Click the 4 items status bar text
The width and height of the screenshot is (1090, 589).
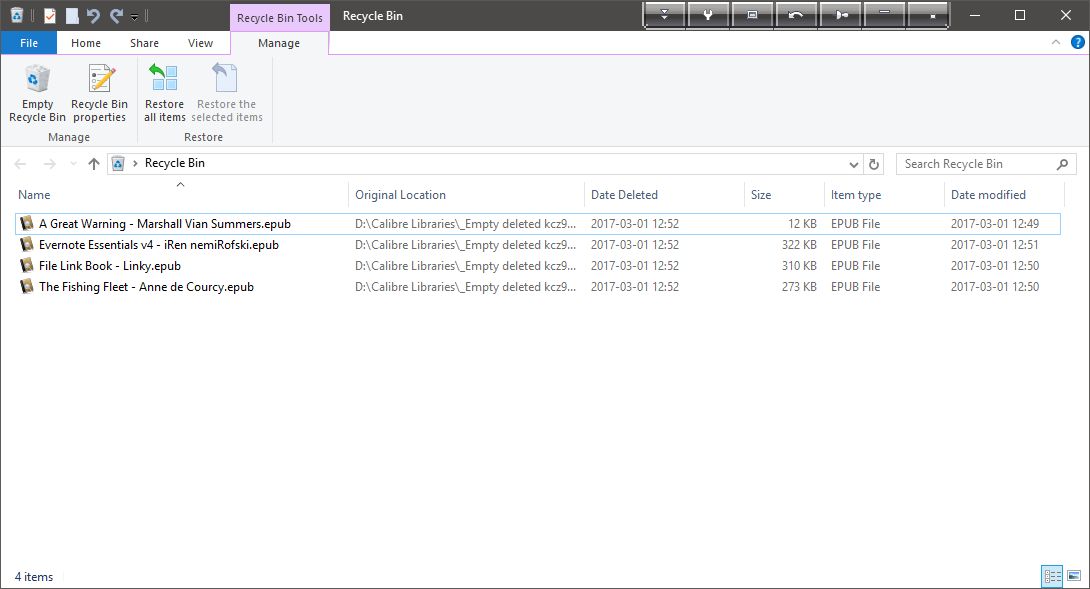[34, 576]
